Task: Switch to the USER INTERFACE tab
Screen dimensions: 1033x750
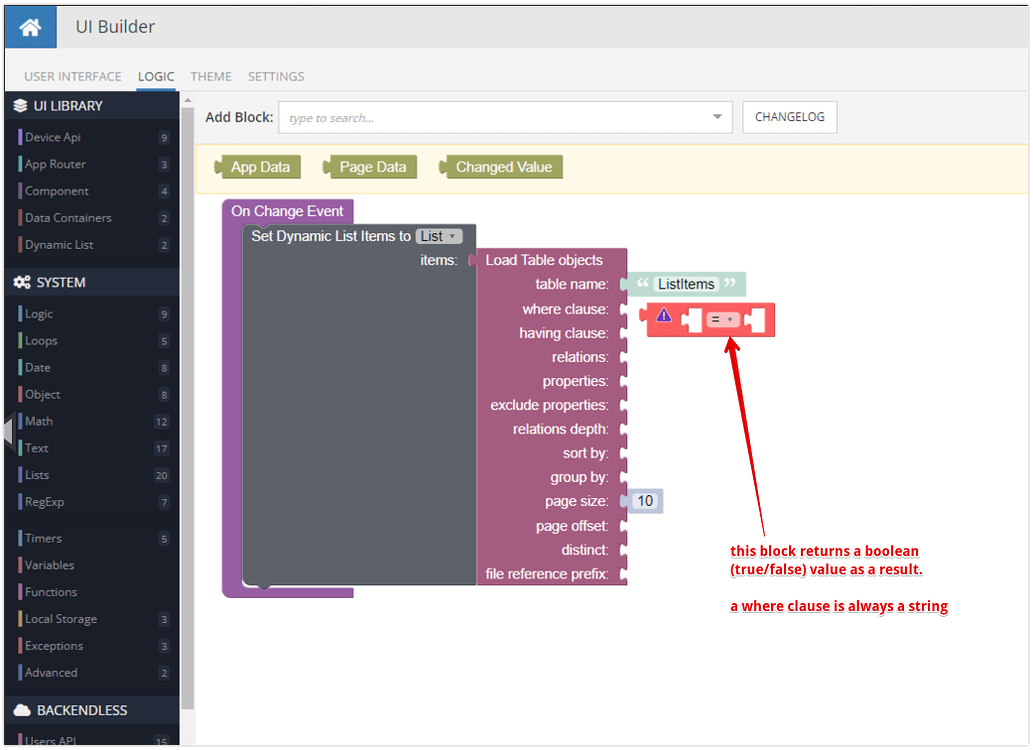Action: (72, 76)
